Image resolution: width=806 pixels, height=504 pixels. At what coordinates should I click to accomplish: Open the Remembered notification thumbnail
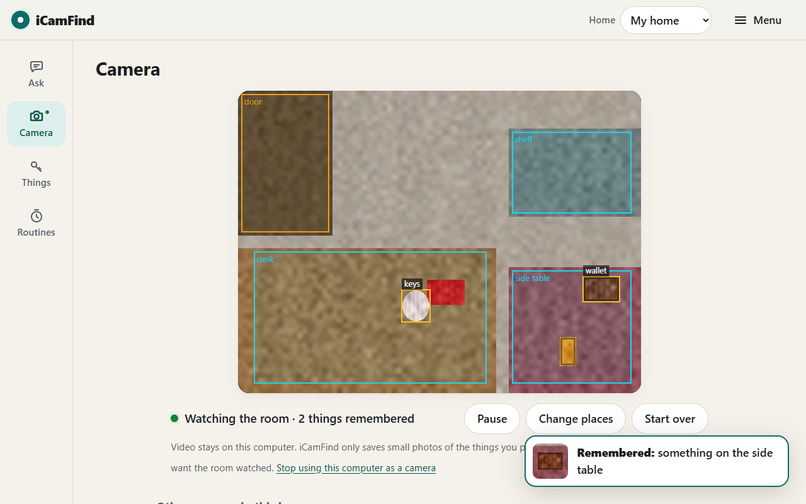point(550,461)
